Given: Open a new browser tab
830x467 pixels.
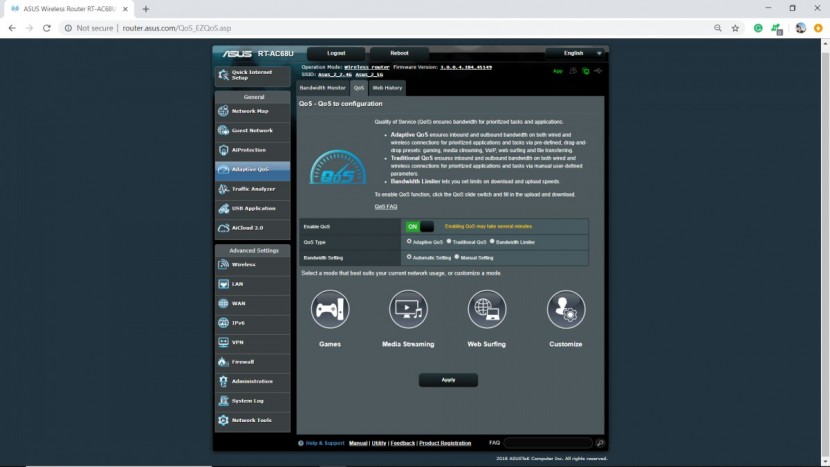Looking at the screenshot, I should point(146,9).
